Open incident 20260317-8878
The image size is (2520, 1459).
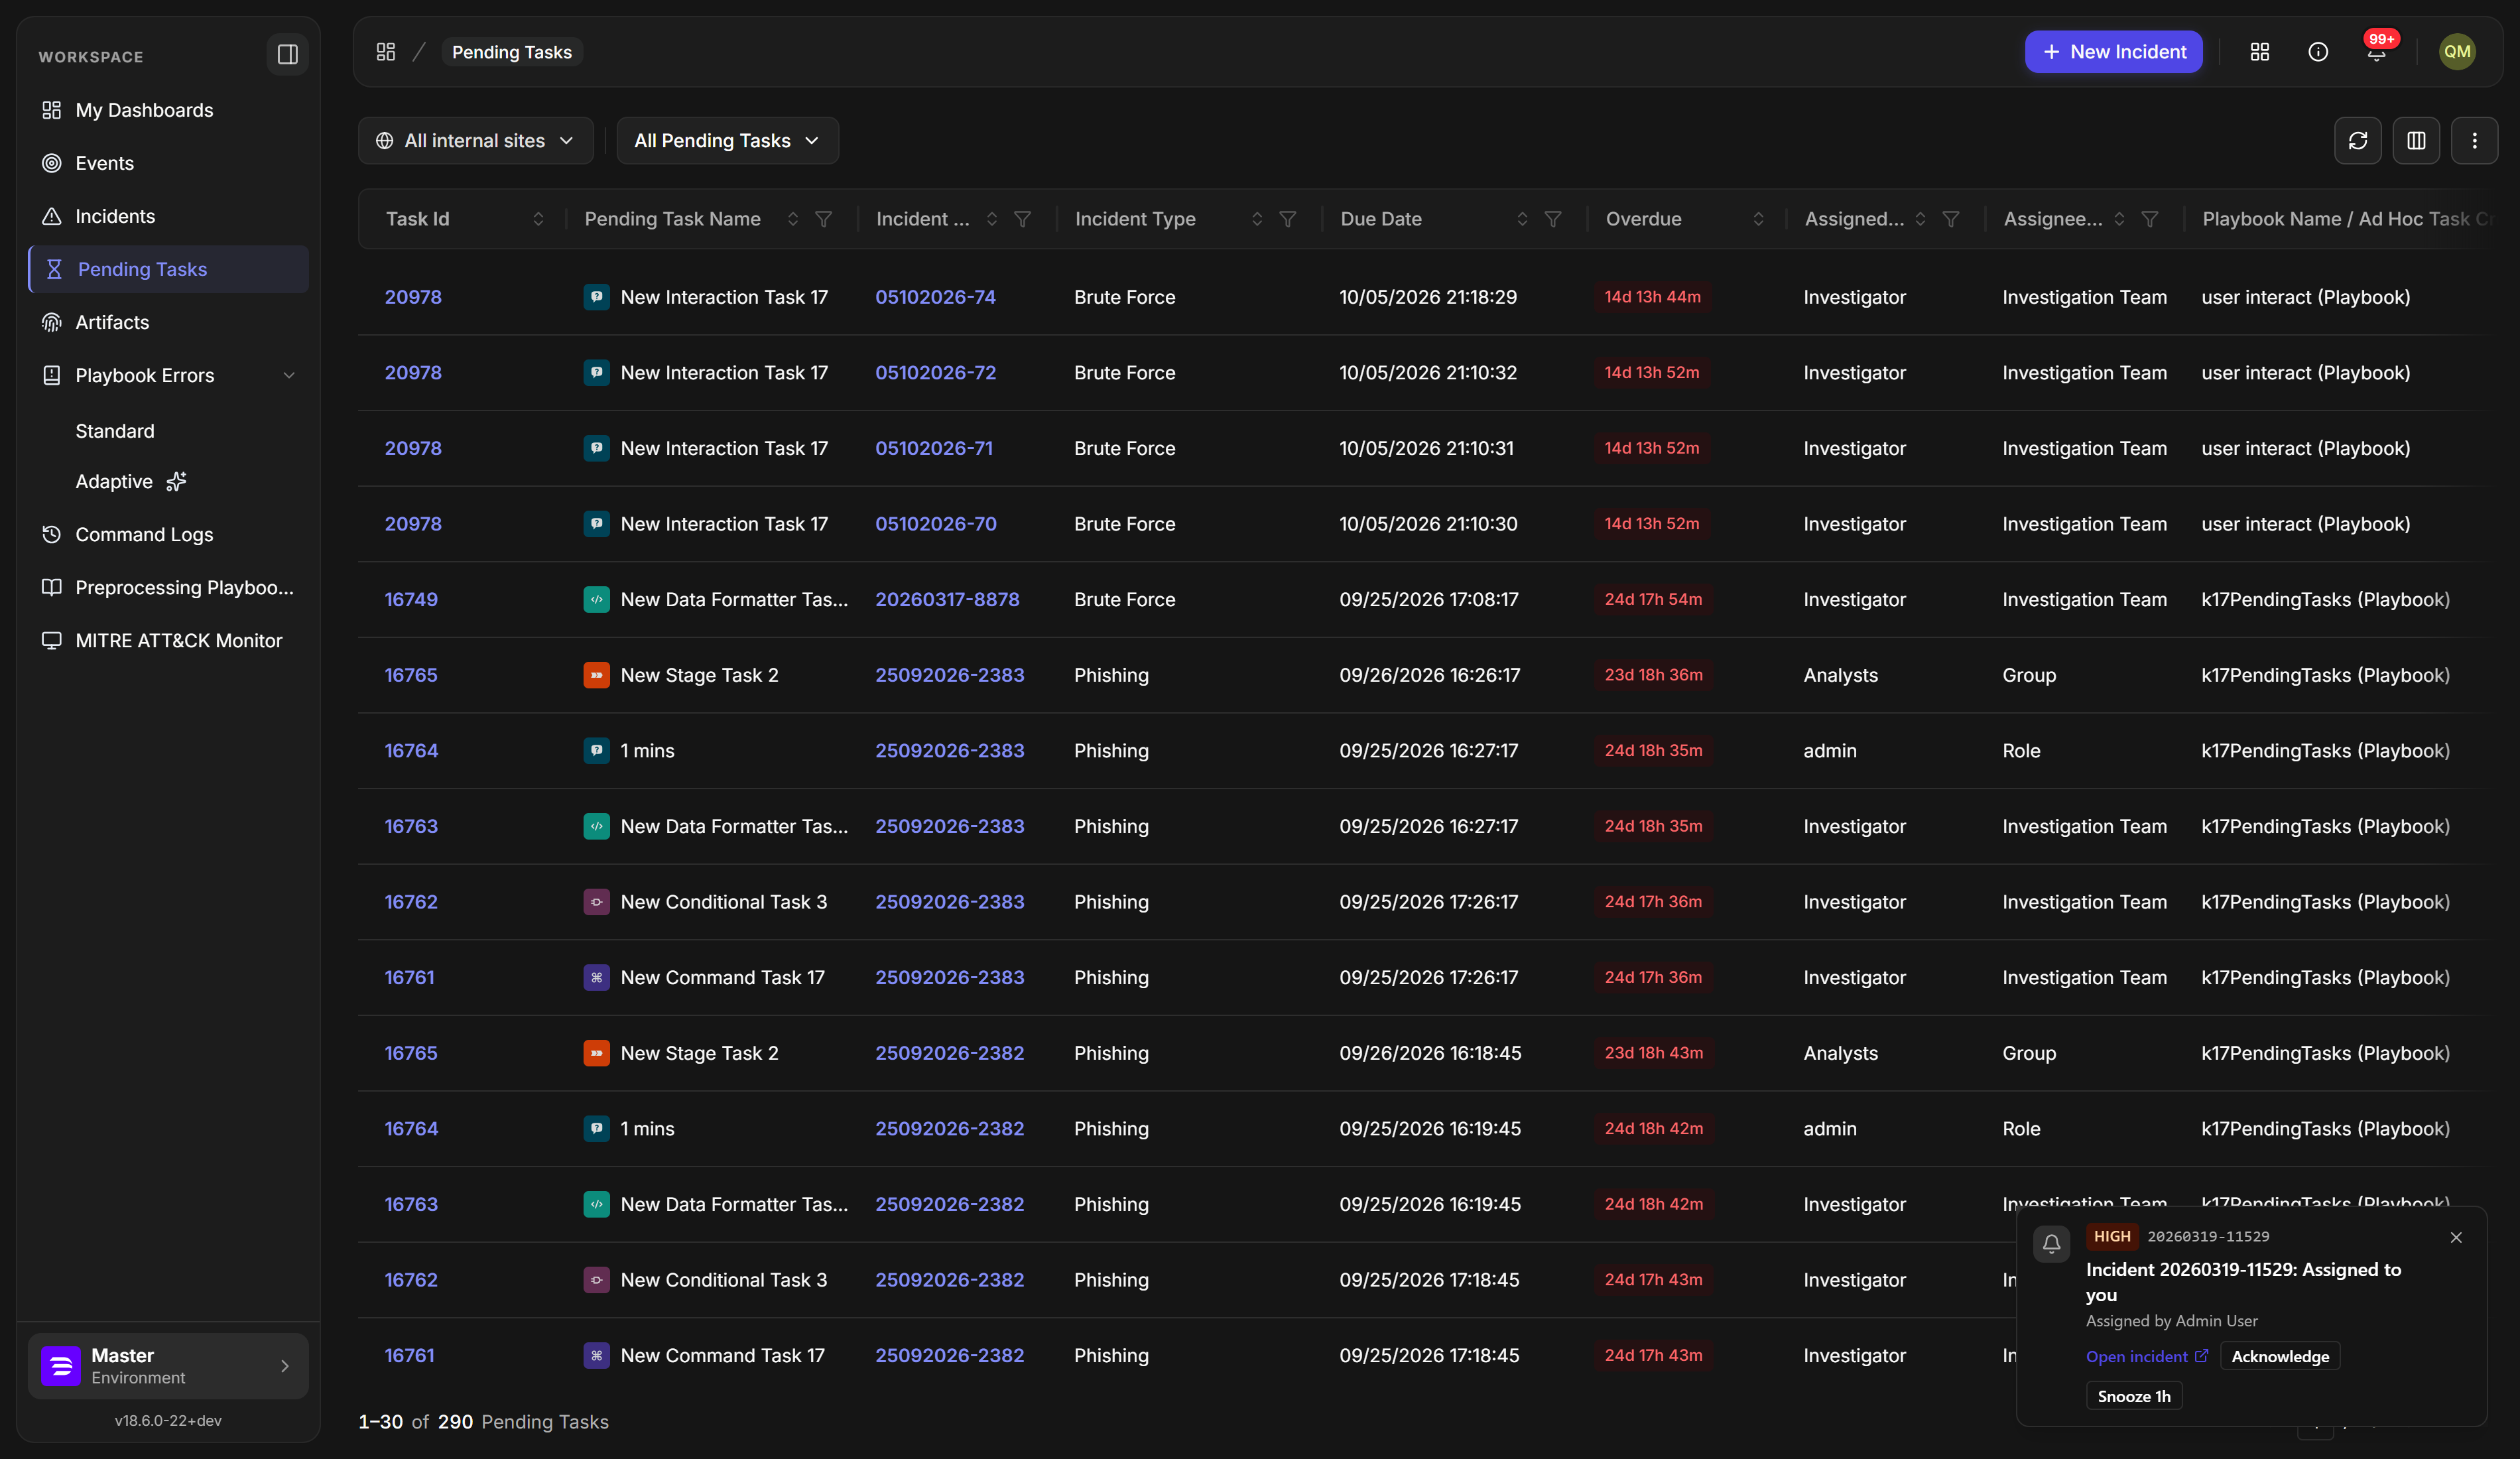click(947, 600)
